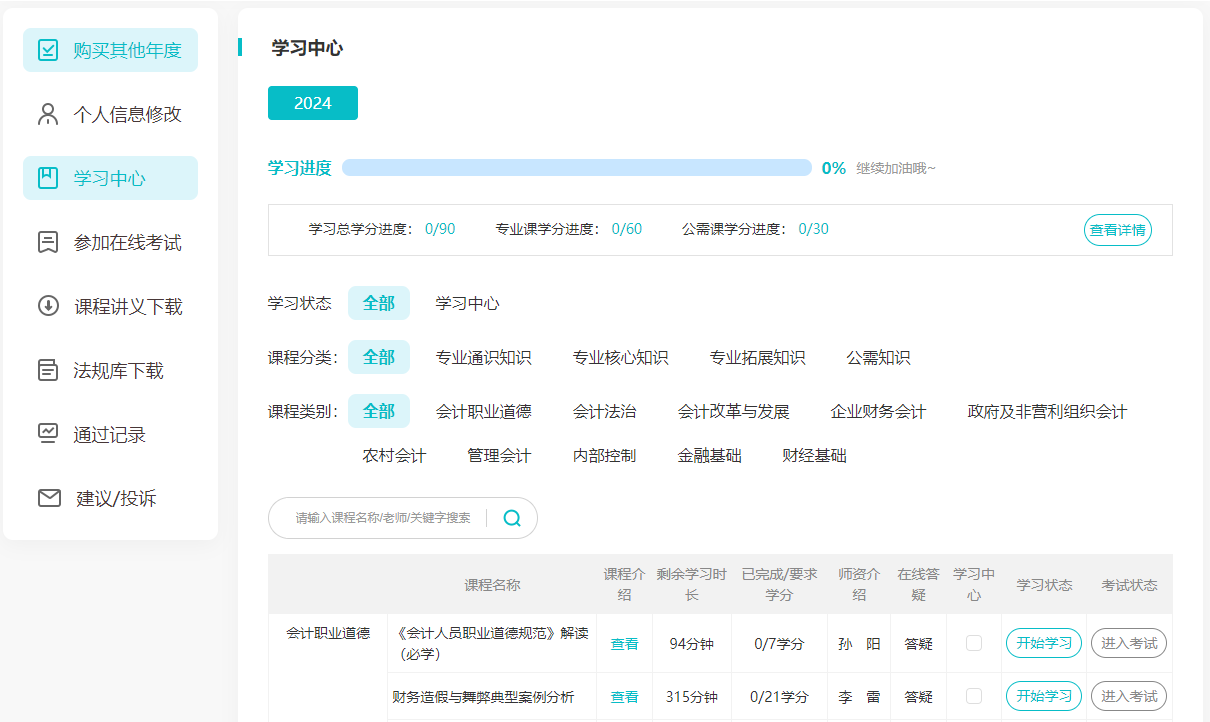This screenshot has height=722, width=1210.
Task: Select 公需知识 course category filter
Action: coord(876,356)
